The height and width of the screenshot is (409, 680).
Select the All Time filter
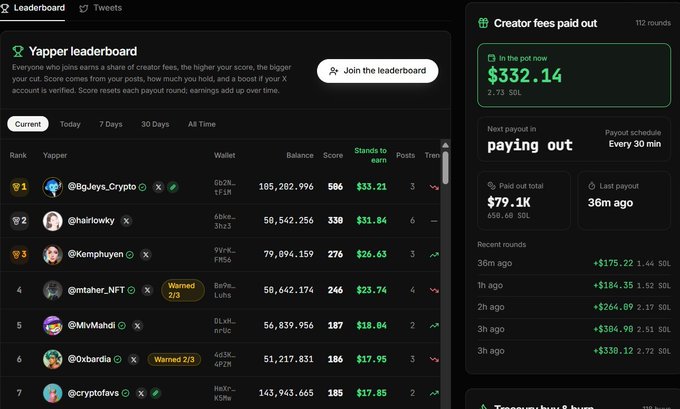(x=202, y=124)
